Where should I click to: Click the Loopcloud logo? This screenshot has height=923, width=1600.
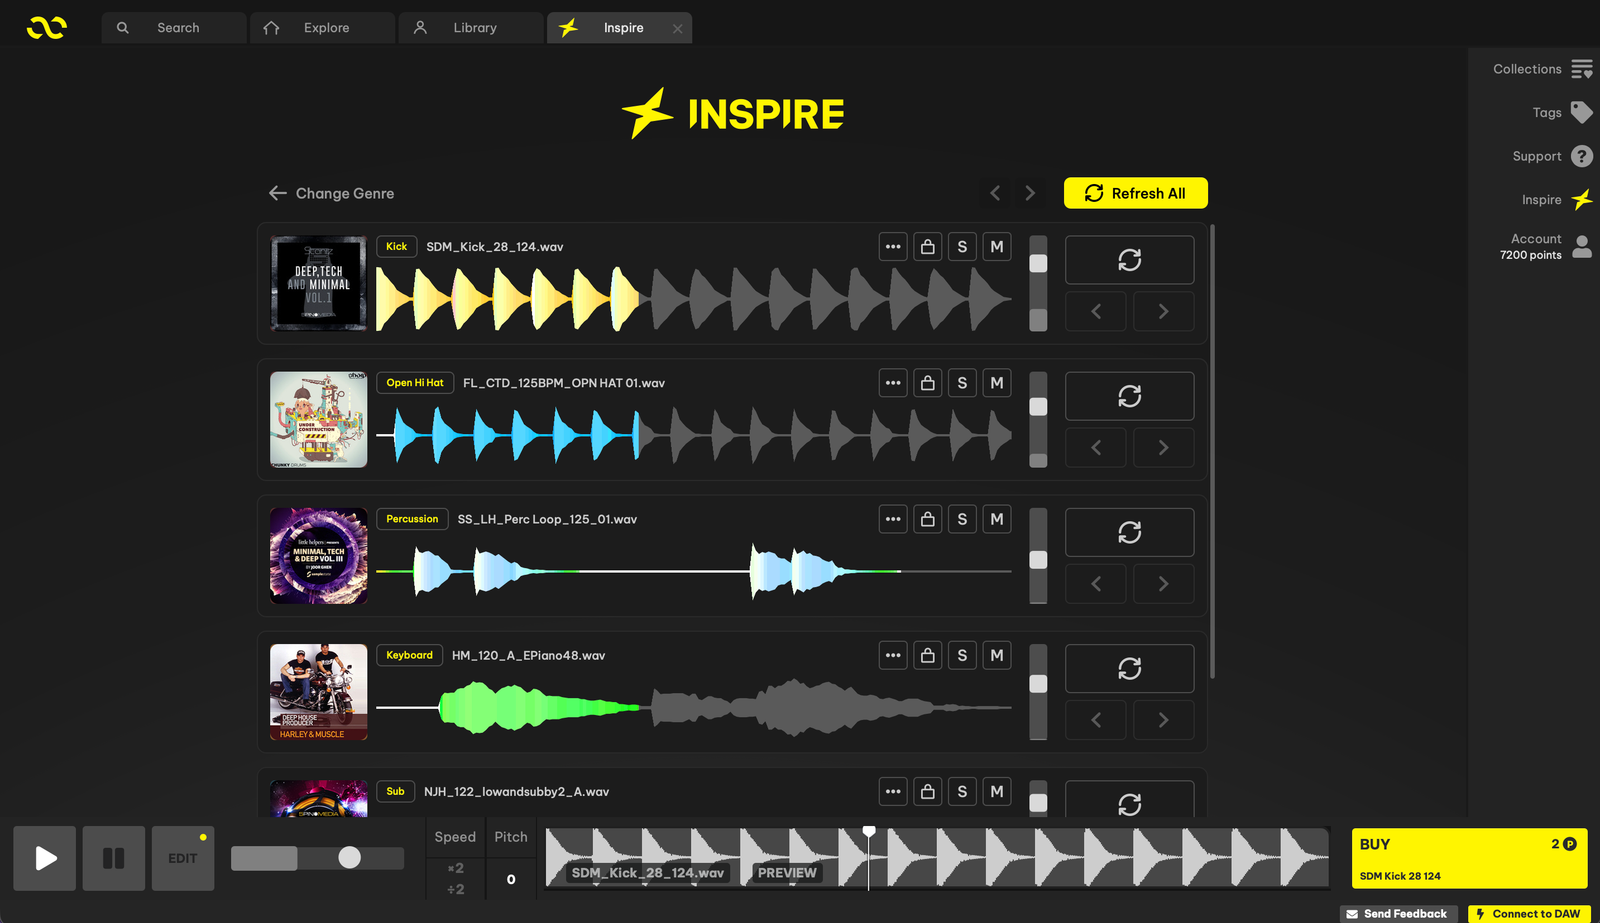click(46, 27)
